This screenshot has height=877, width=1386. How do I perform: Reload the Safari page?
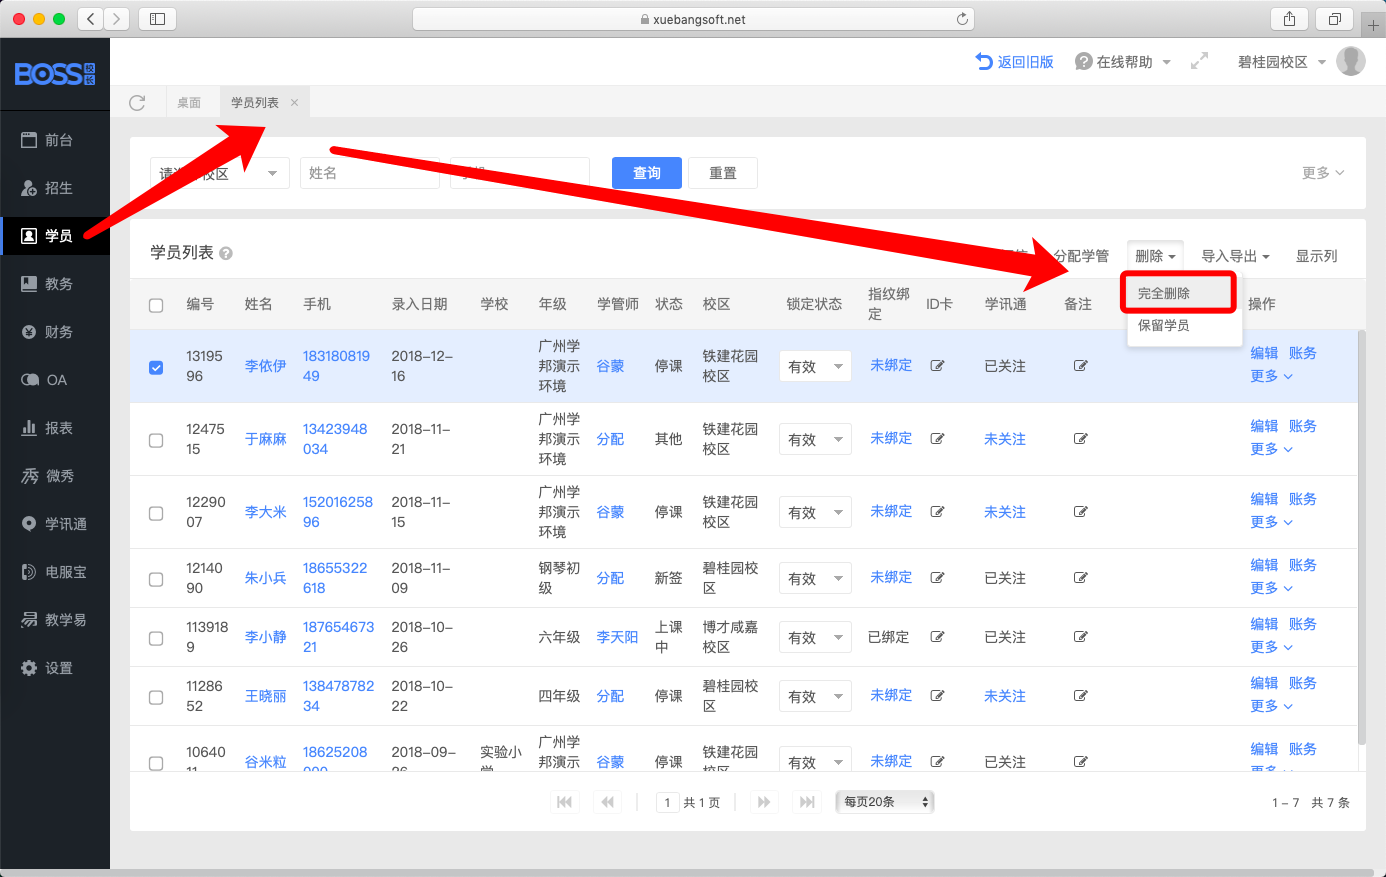pos(962,19)
